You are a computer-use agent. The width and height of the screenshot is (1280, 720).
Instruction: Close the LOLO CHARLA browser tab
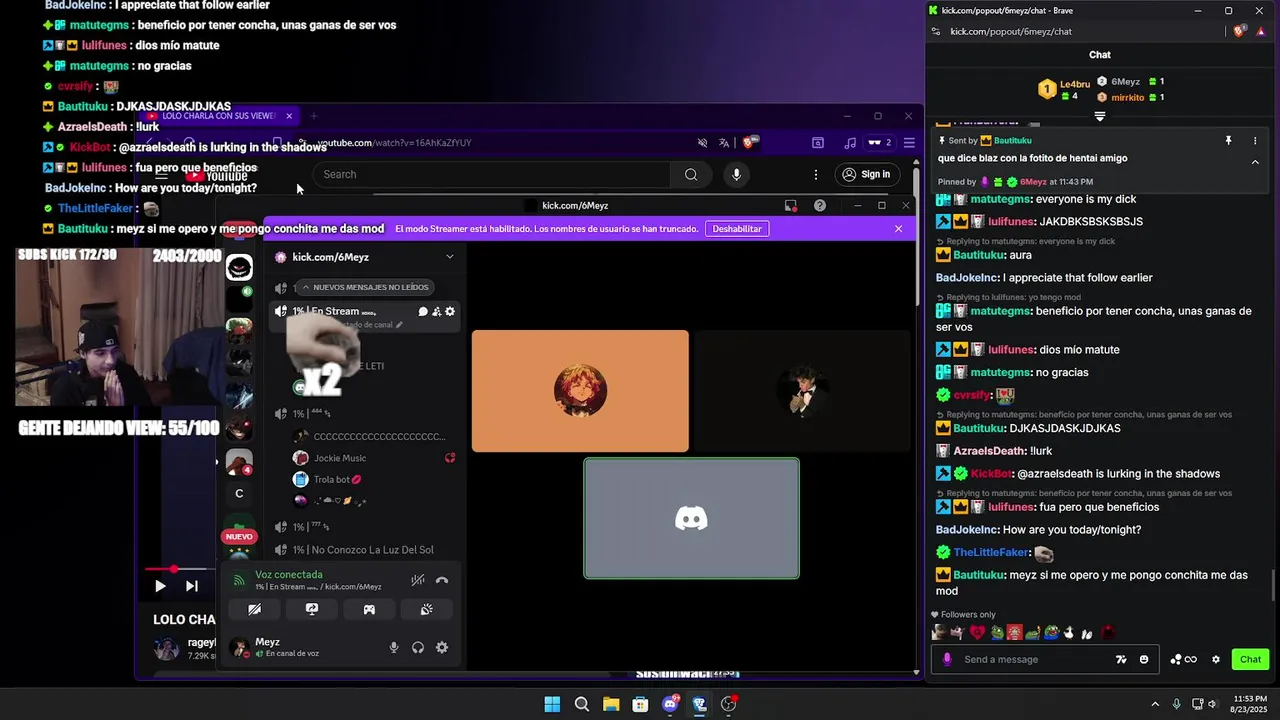coord(289,116)
